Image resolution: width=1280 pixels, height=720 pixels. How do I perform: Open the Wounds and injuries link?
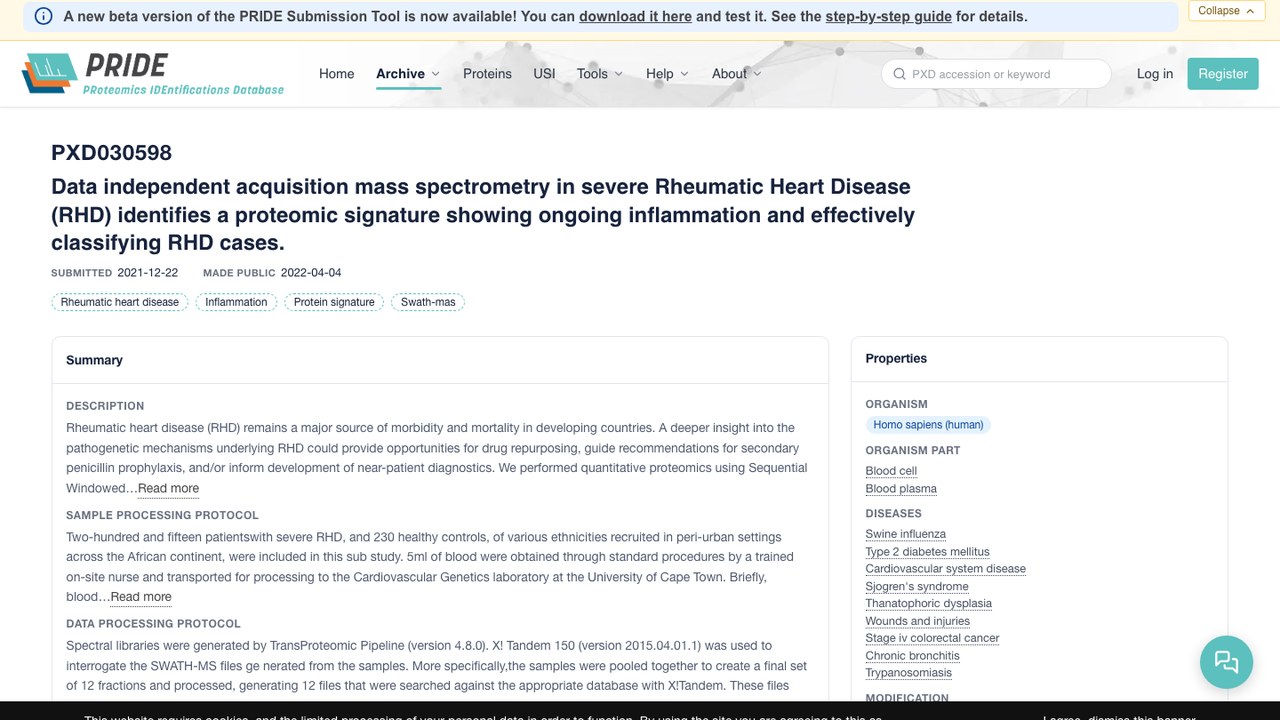click(x=918, y=621)
